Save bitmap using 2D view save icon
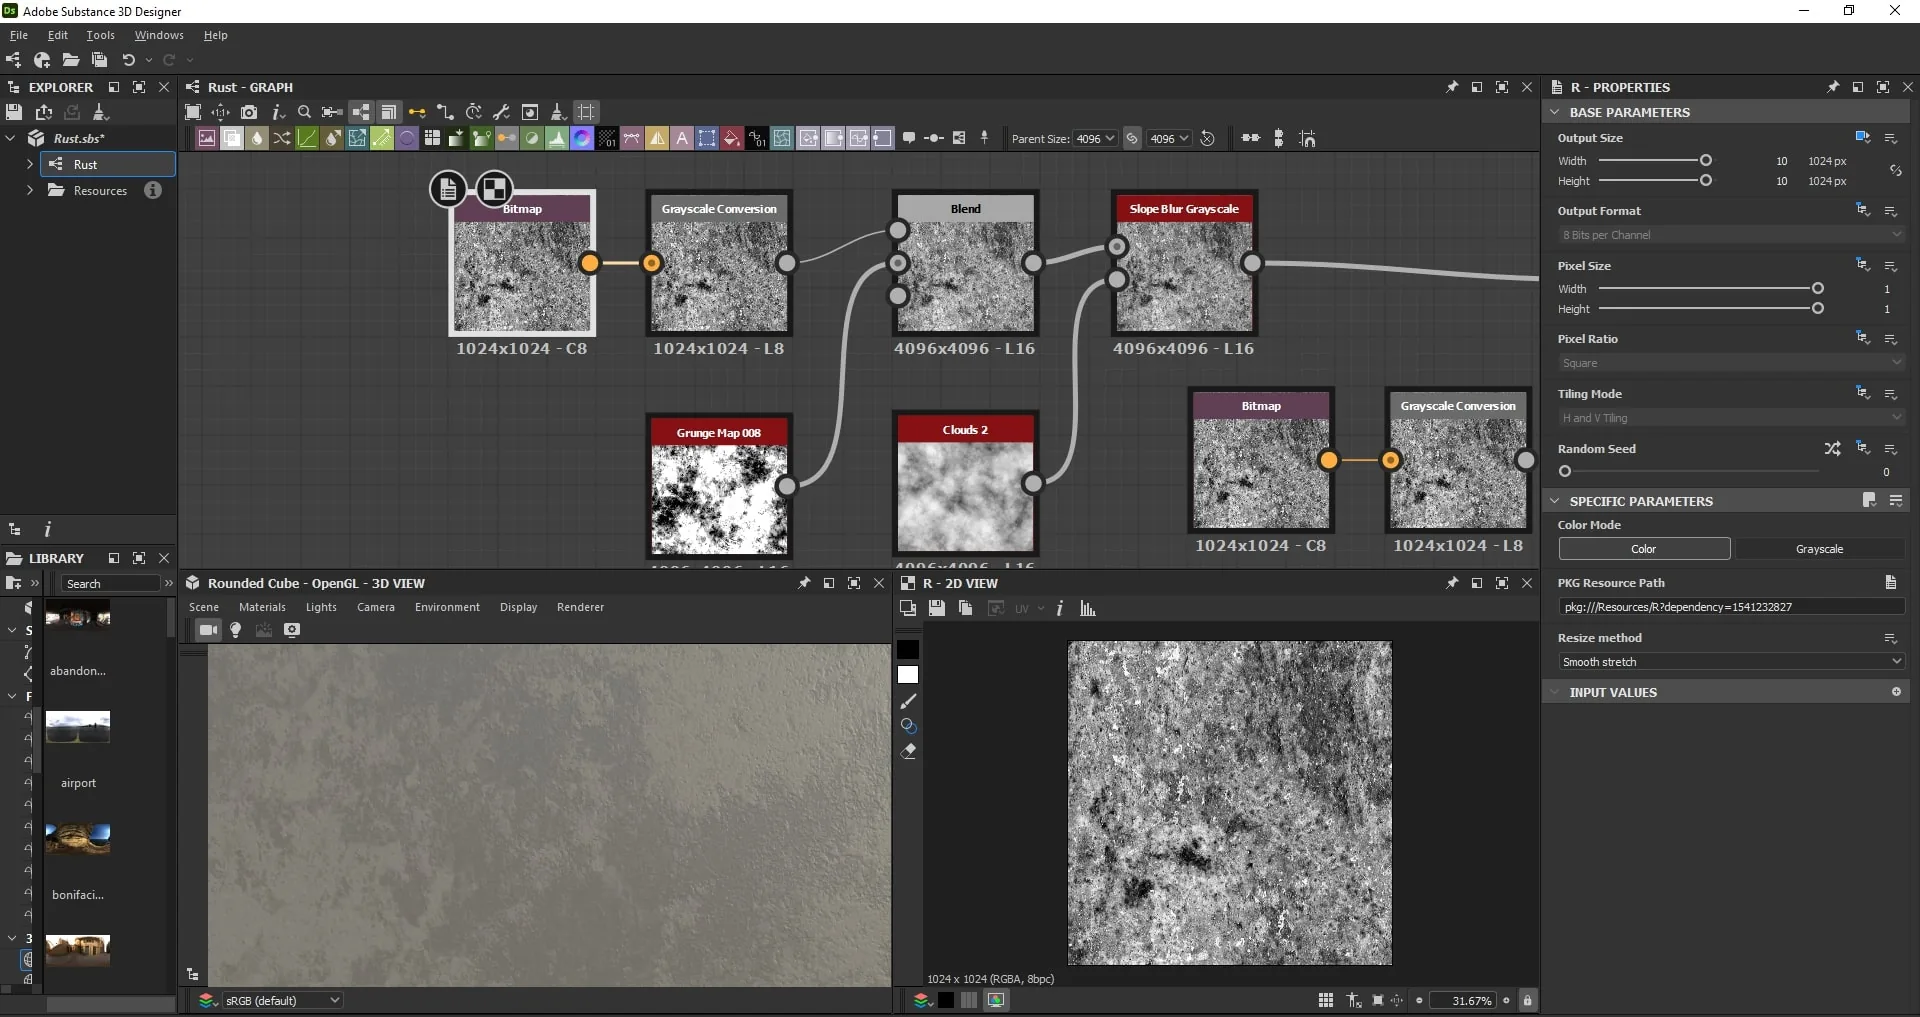The image size is (1920, 1017). (936, 608)
